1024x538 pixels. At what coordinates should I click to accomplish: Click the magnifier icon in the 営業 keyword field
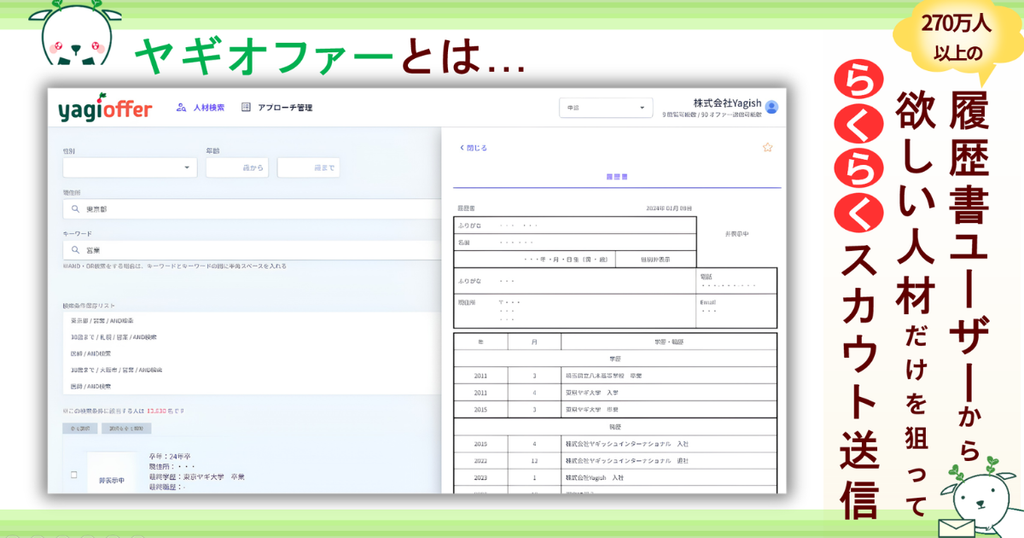[76, 250]
